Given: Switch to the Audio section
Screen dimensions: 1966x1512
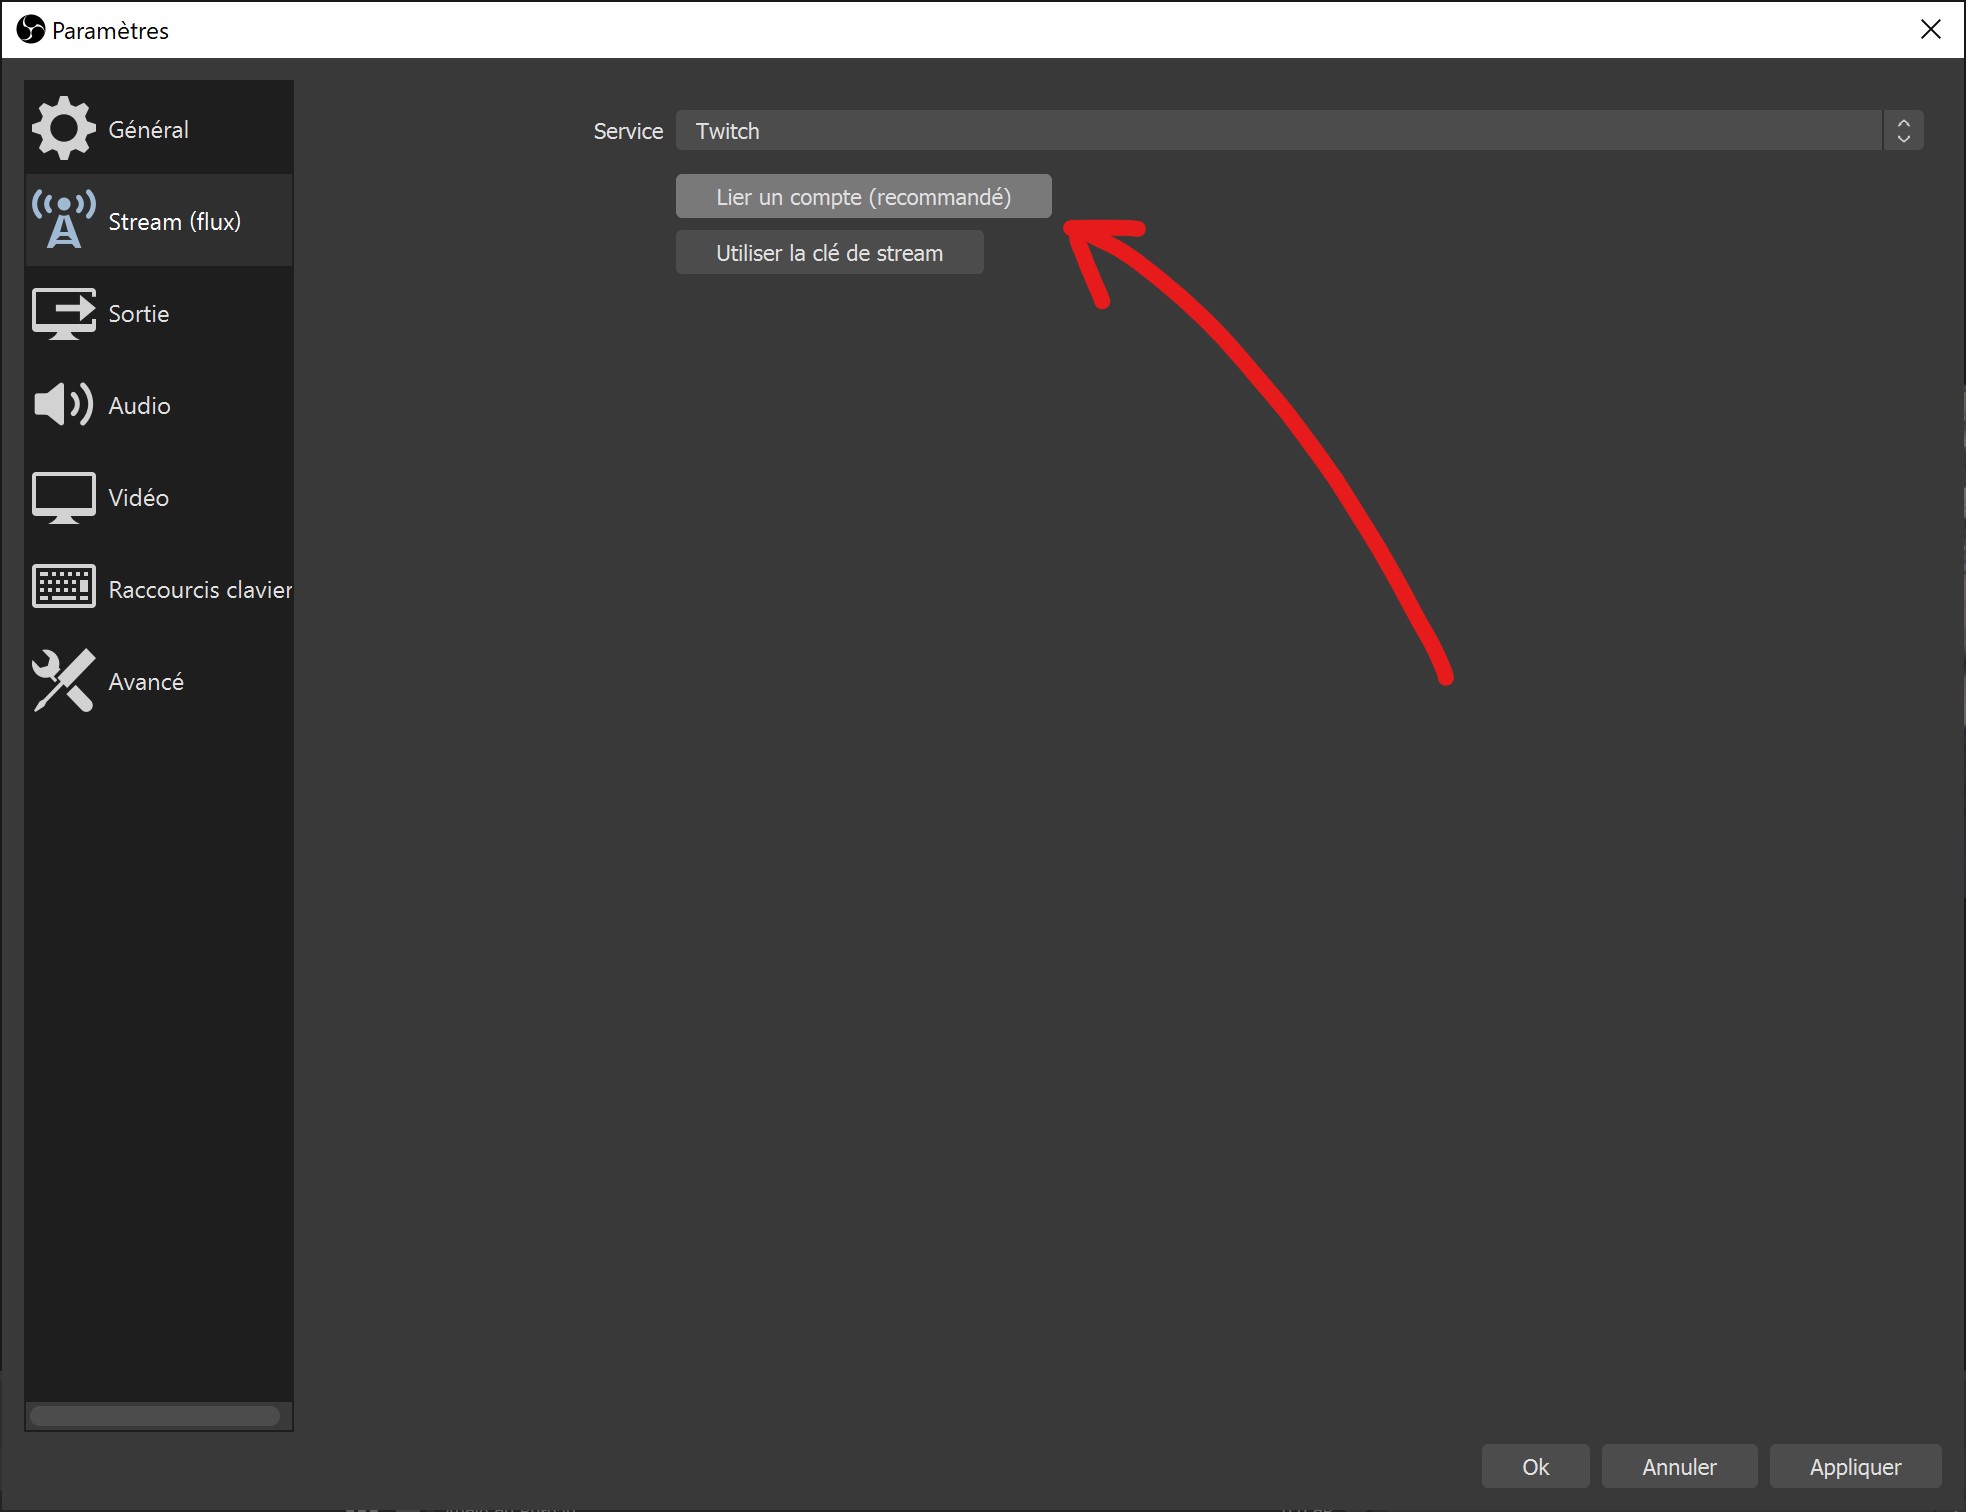Looking at the screenshot, I should click(x=138, y=404).
